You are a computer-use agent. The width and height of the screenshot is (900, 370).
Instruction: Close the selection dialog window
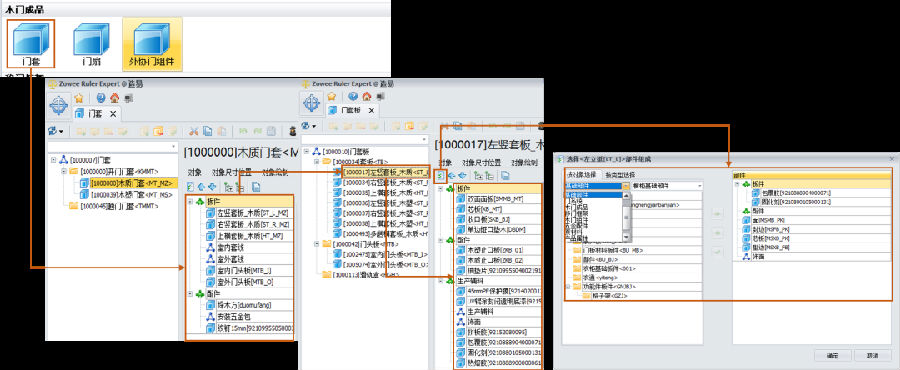tap(891, 158)
